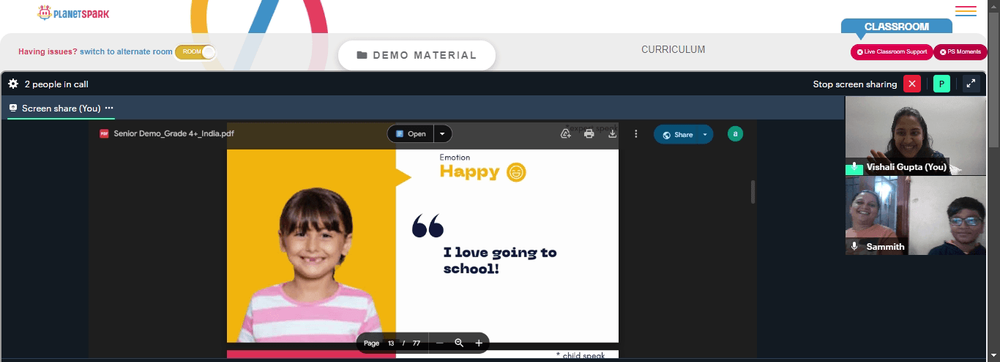Mute Vishali Gupta's microphone
The width and height of the screenshot is (1000, 362).
point(854,168)
